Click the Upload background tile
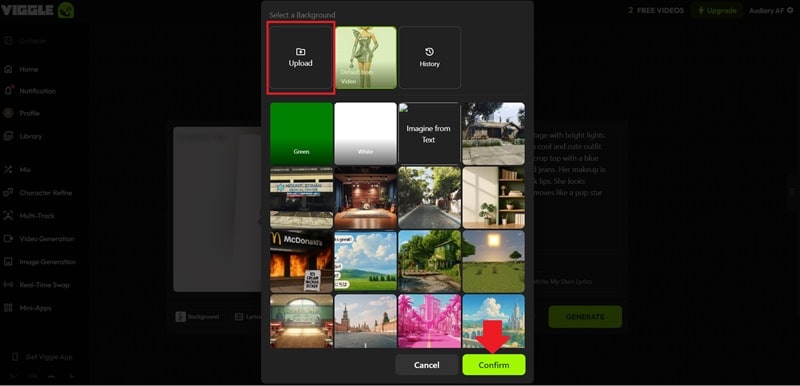This screenshot has width=800, height=386. coord(301,58)
